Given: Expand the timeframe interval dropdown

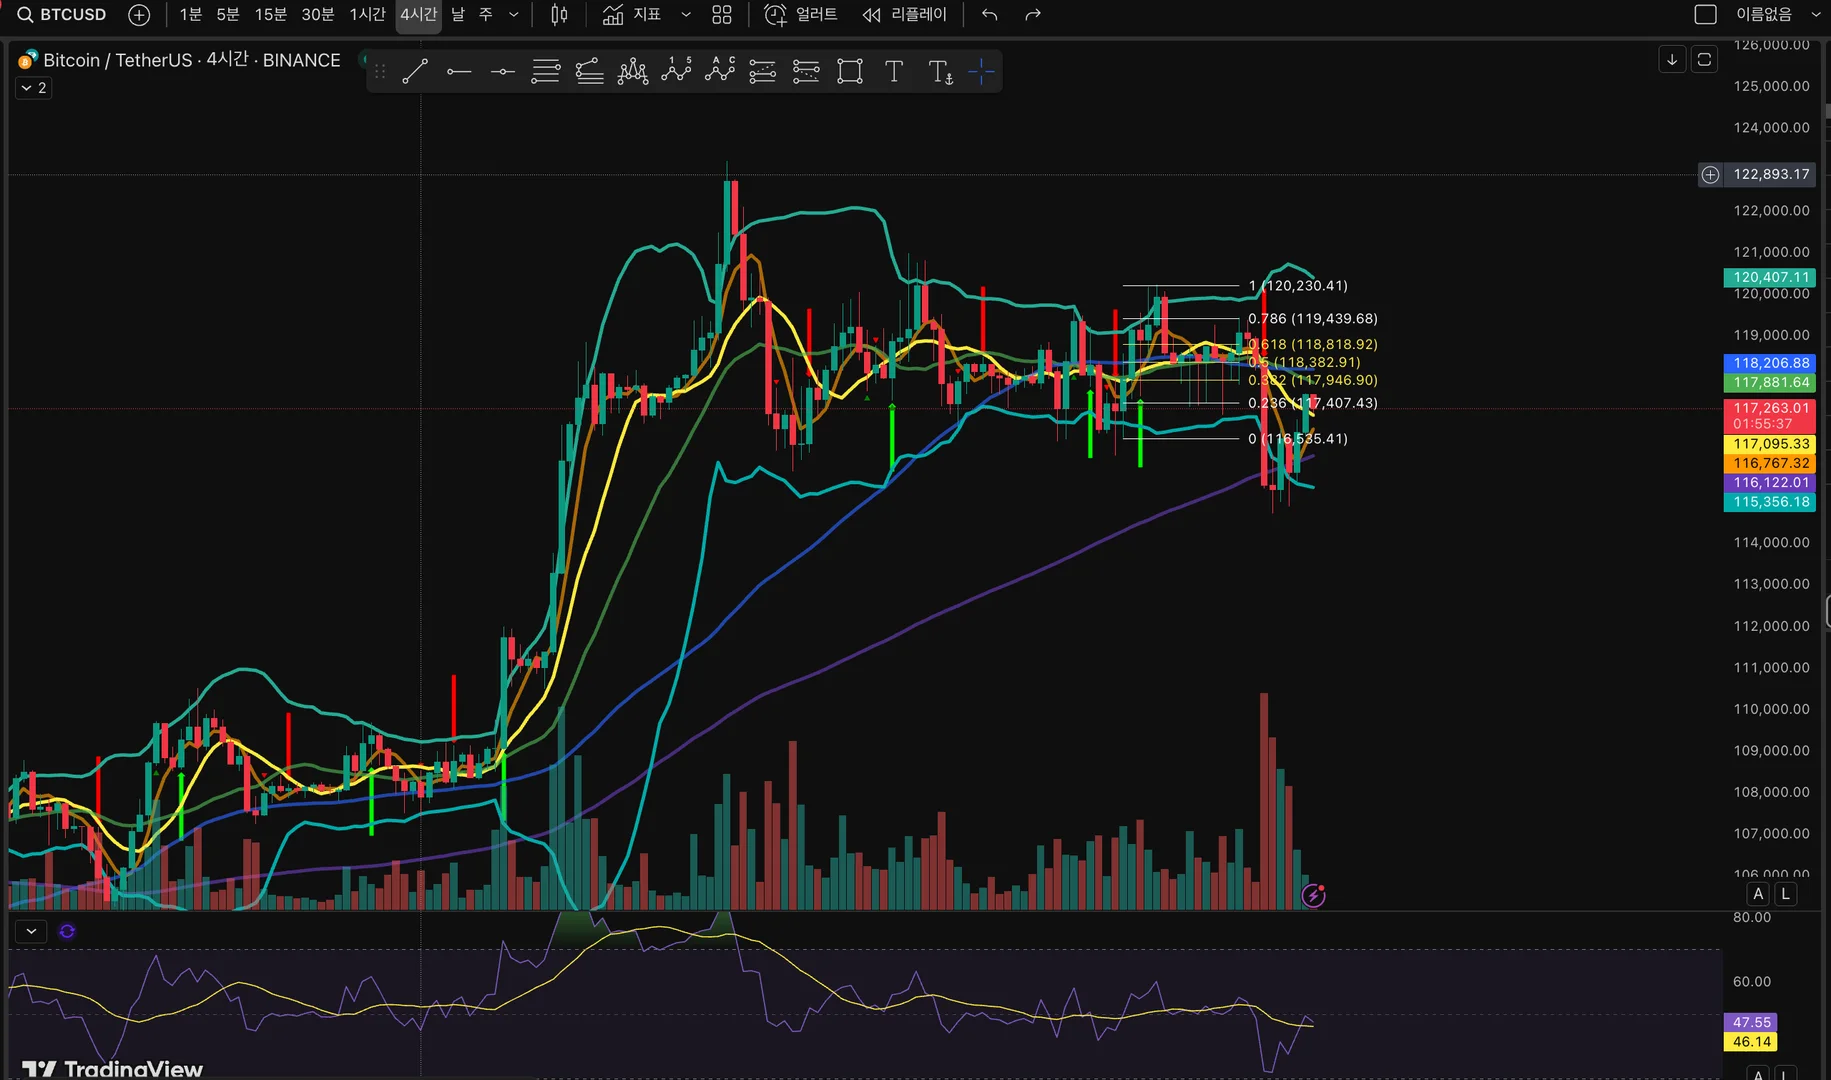Looking at the screenshot, I should coord(514,15).
